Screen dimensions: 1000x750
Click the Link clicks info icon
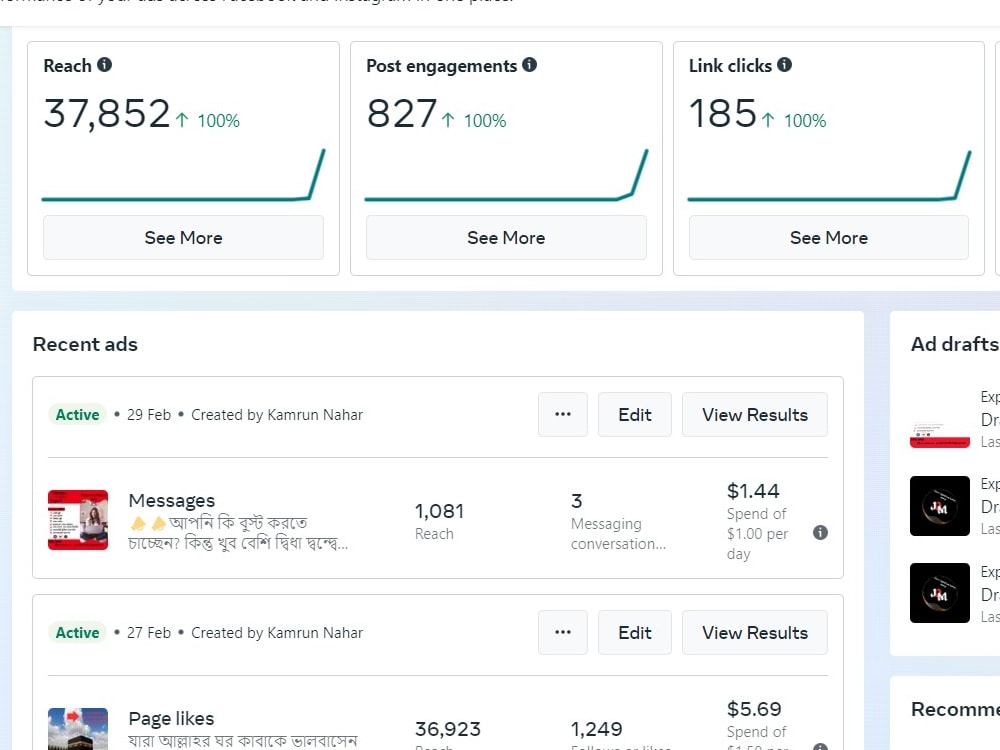[x=785, y=65]
